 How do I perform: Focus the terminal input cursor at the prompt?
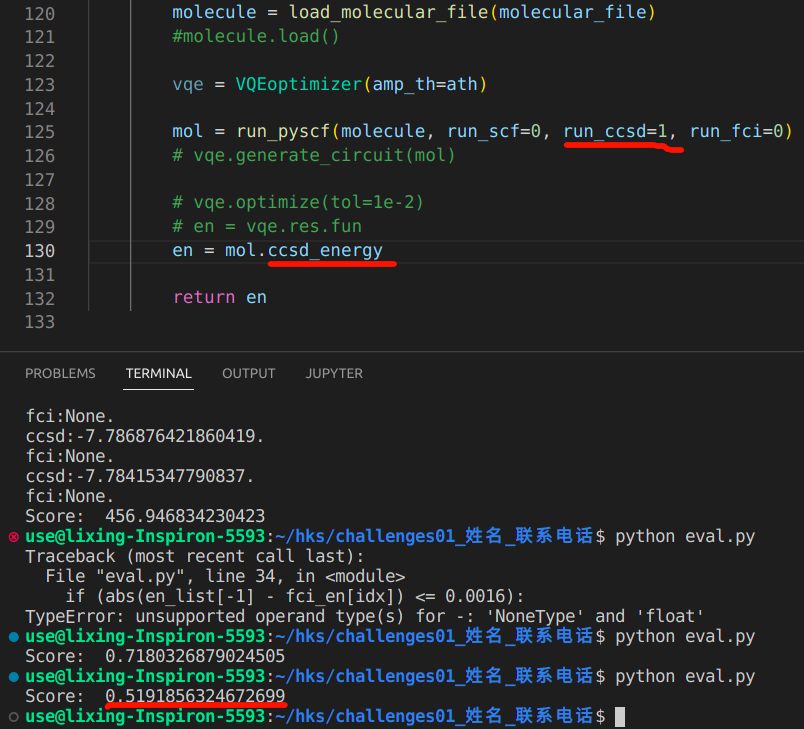pos(620,716)
